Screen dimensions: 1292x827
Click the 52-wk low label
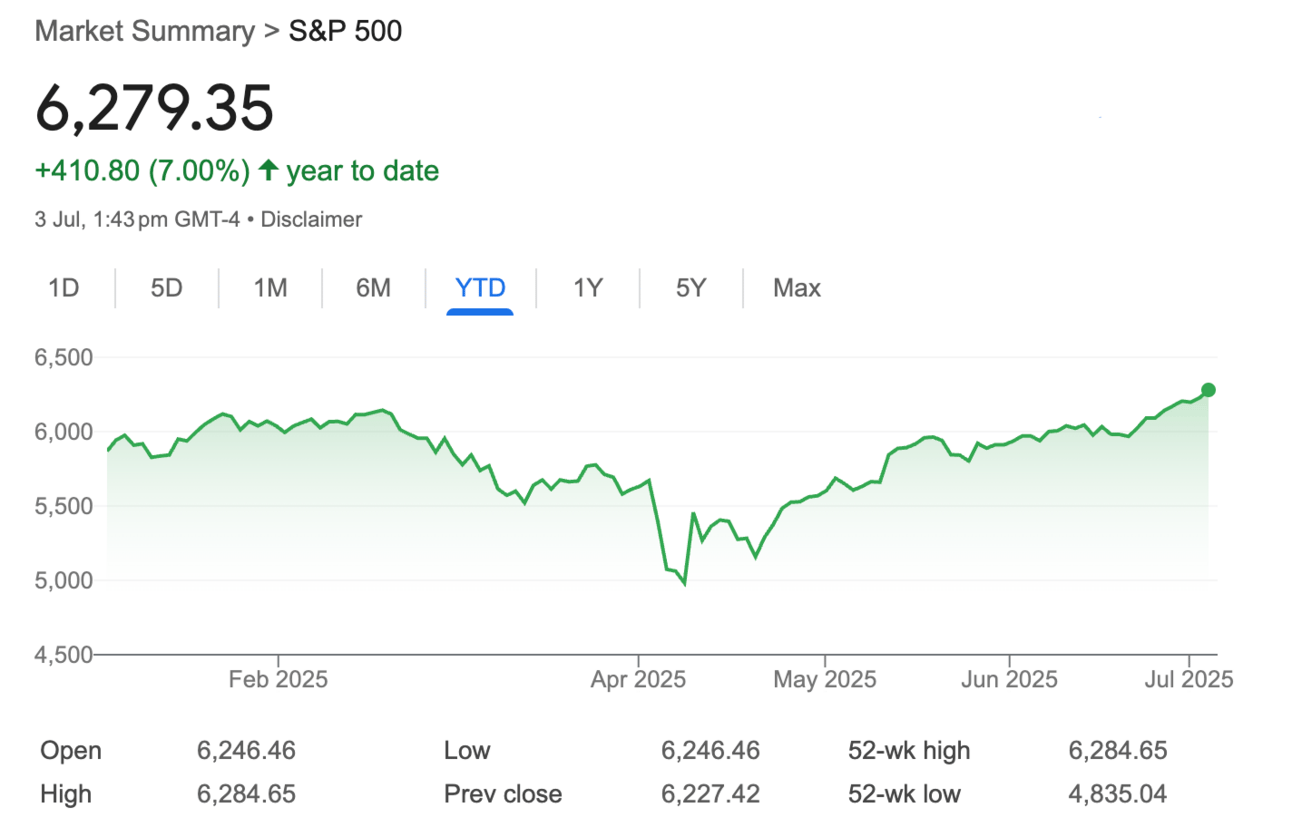point(904,795)
